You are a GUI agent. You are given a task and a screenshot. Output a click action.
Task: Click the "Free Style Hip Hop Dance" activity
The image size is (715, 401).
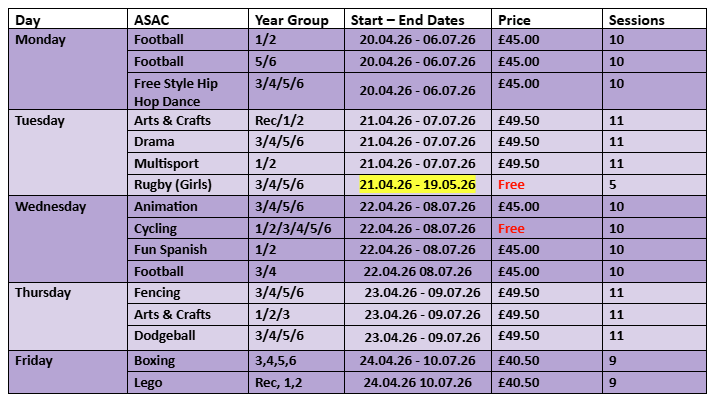tap(176, 92)
